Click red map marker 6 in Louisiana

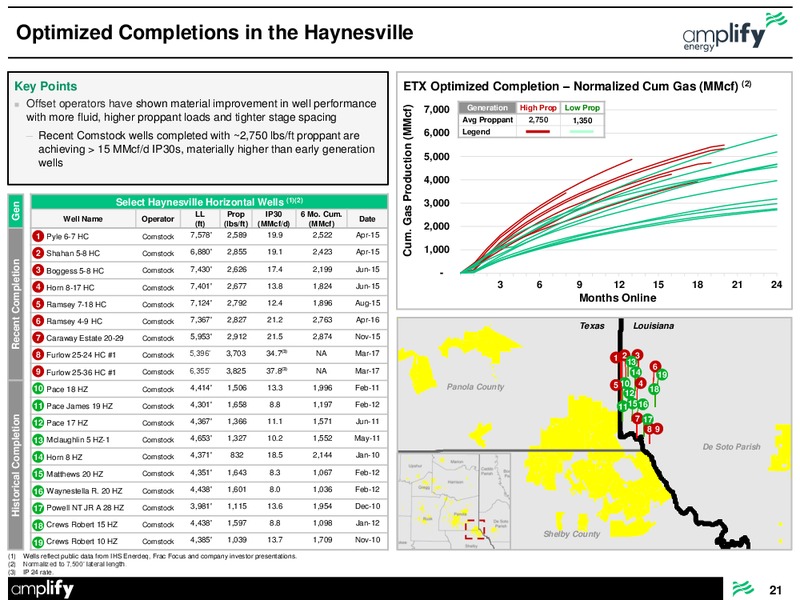pyautogui.click(x=655, y=366)
